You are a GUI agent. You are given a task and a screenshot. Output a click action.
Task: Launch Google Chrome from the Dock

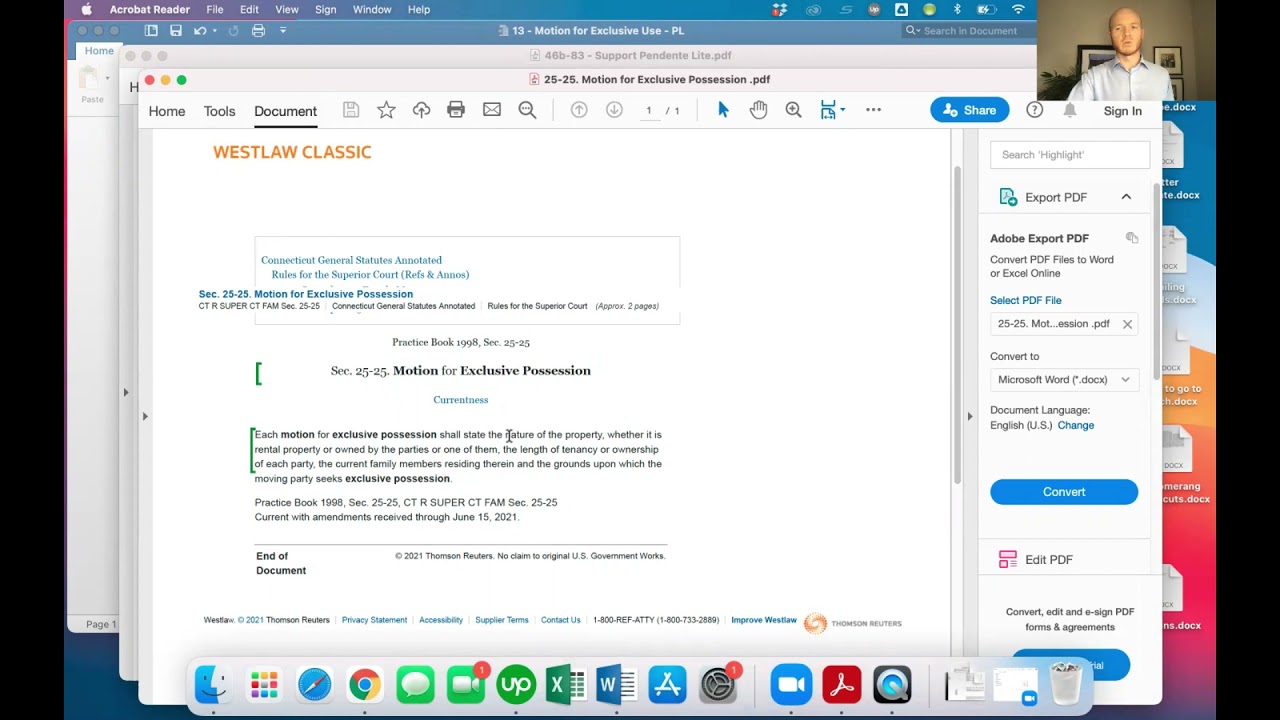point(365,685)
